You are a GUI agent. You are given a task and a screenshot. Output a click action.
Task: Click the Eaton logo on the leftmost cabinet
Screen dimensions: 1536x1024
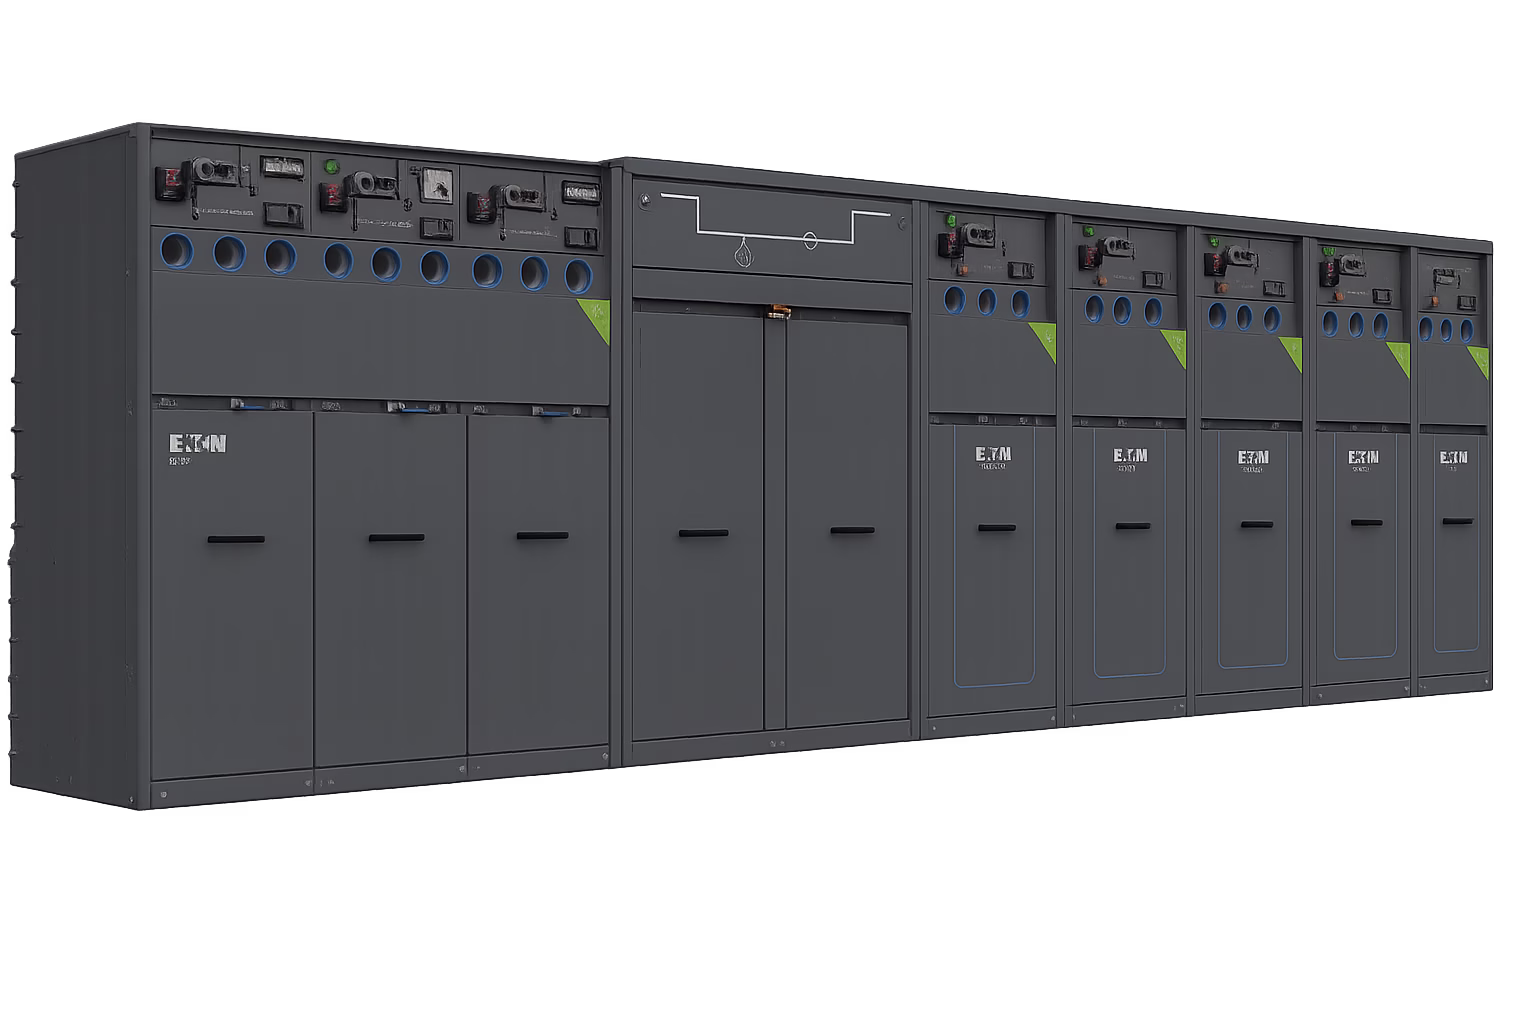coord(198,443)
